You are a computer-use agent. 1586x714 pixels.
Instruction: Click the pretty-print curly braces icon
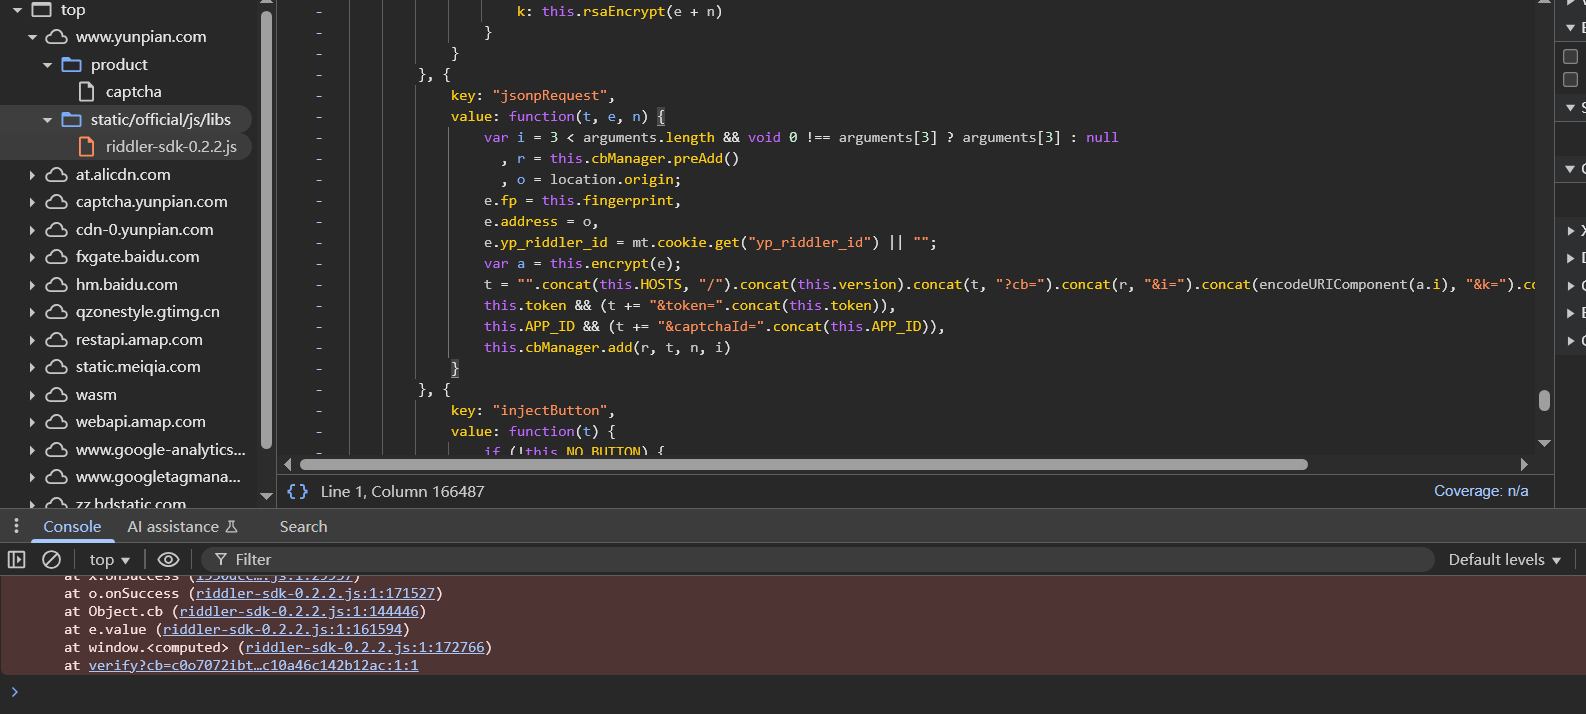(x=297, y=491)
